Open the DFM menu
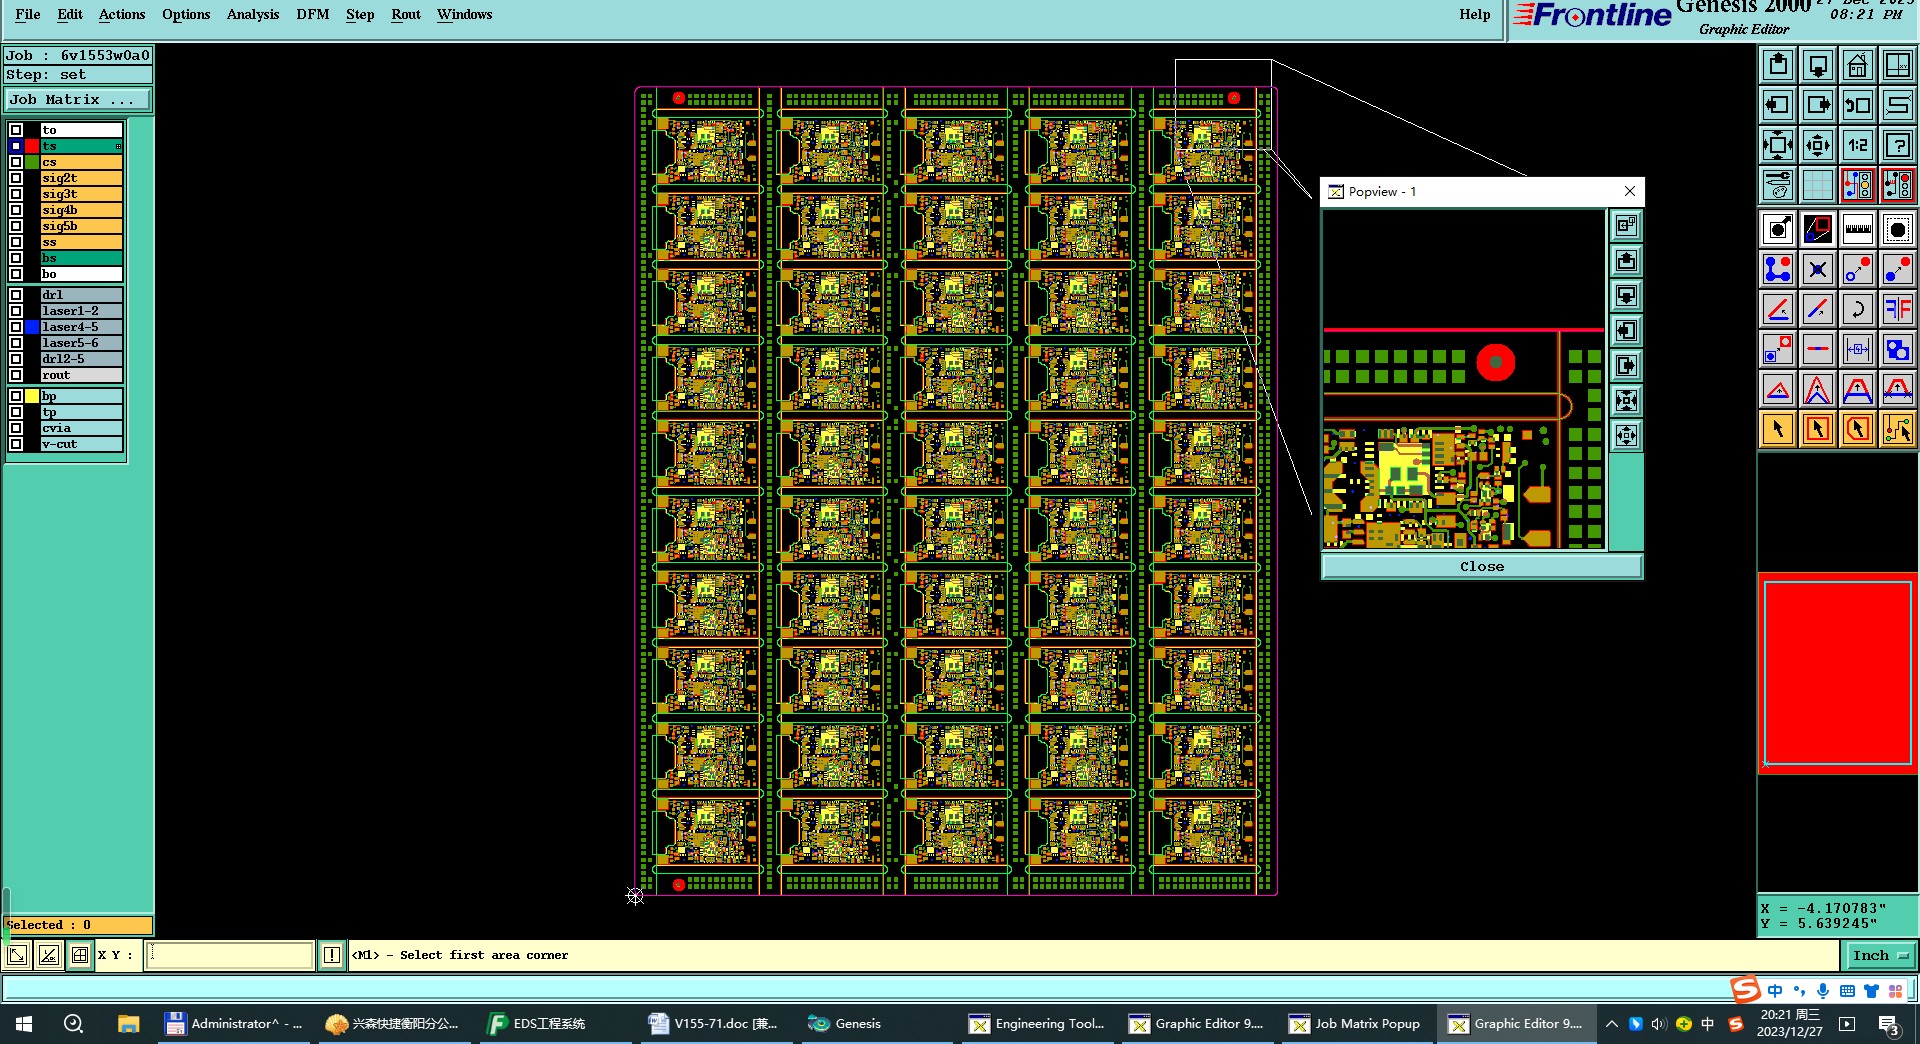 (313, 14)
